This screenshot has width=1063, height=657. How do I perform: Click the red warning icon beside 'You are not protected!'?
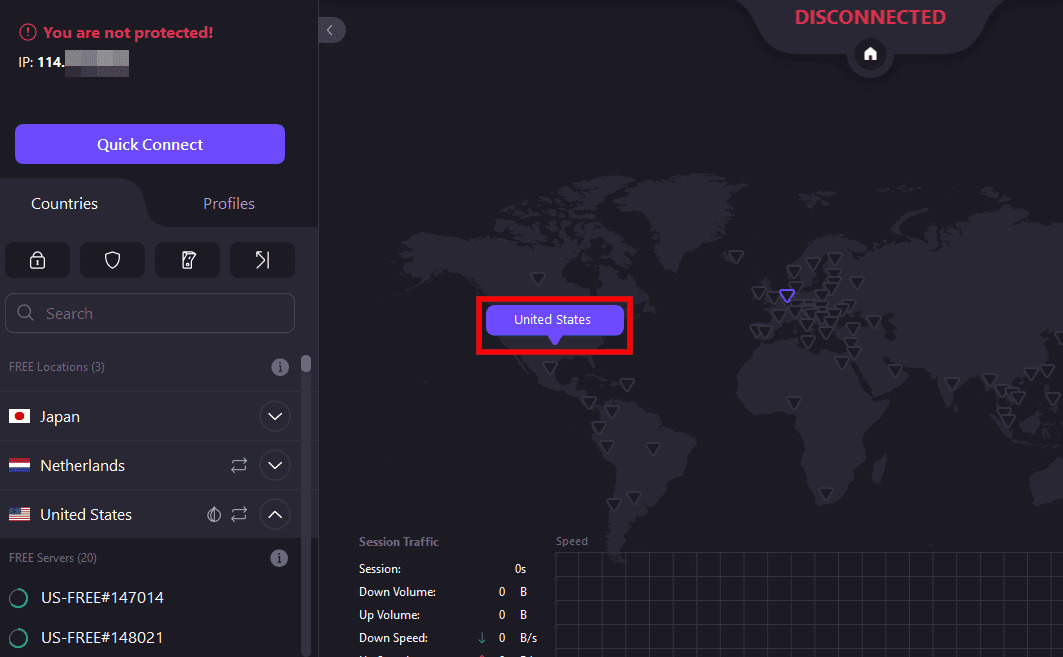(x=28, y=32)
